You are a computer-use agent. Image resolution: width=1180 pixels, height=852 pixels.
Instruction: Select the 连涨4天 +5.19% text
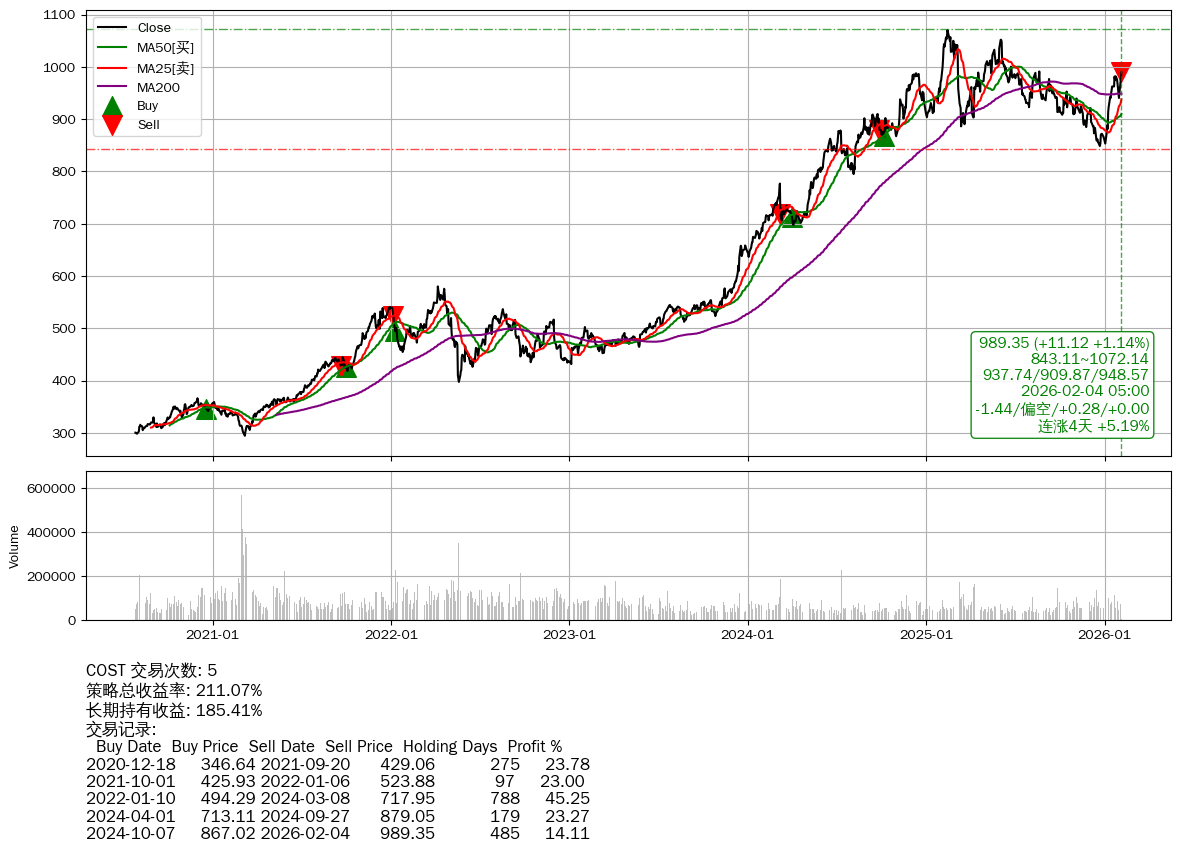click(1093, 426)
